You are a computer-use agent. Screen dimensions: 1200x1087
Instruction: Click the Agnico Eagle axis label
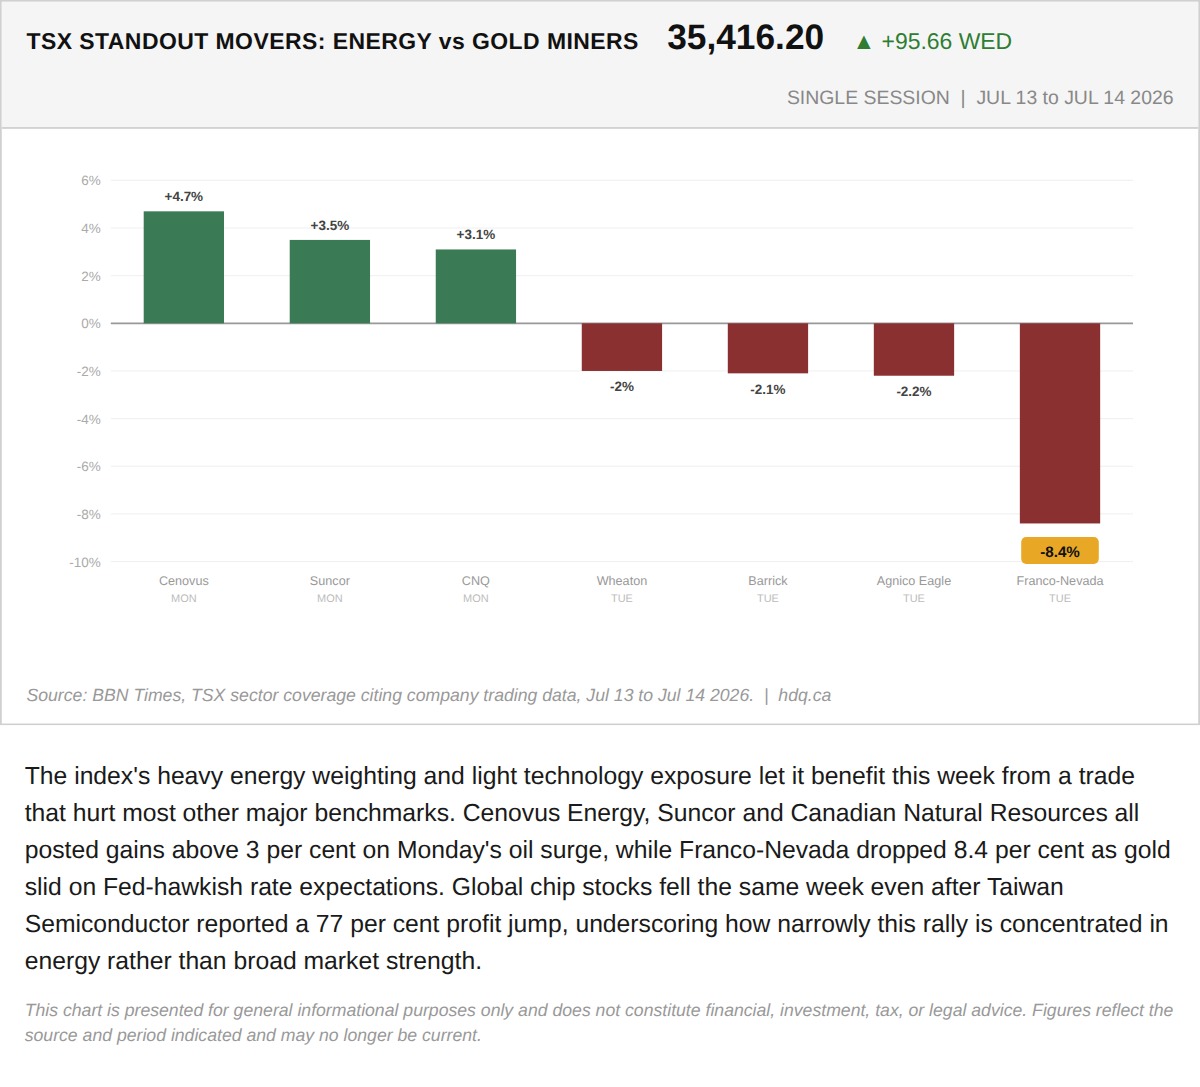point(914,581)
